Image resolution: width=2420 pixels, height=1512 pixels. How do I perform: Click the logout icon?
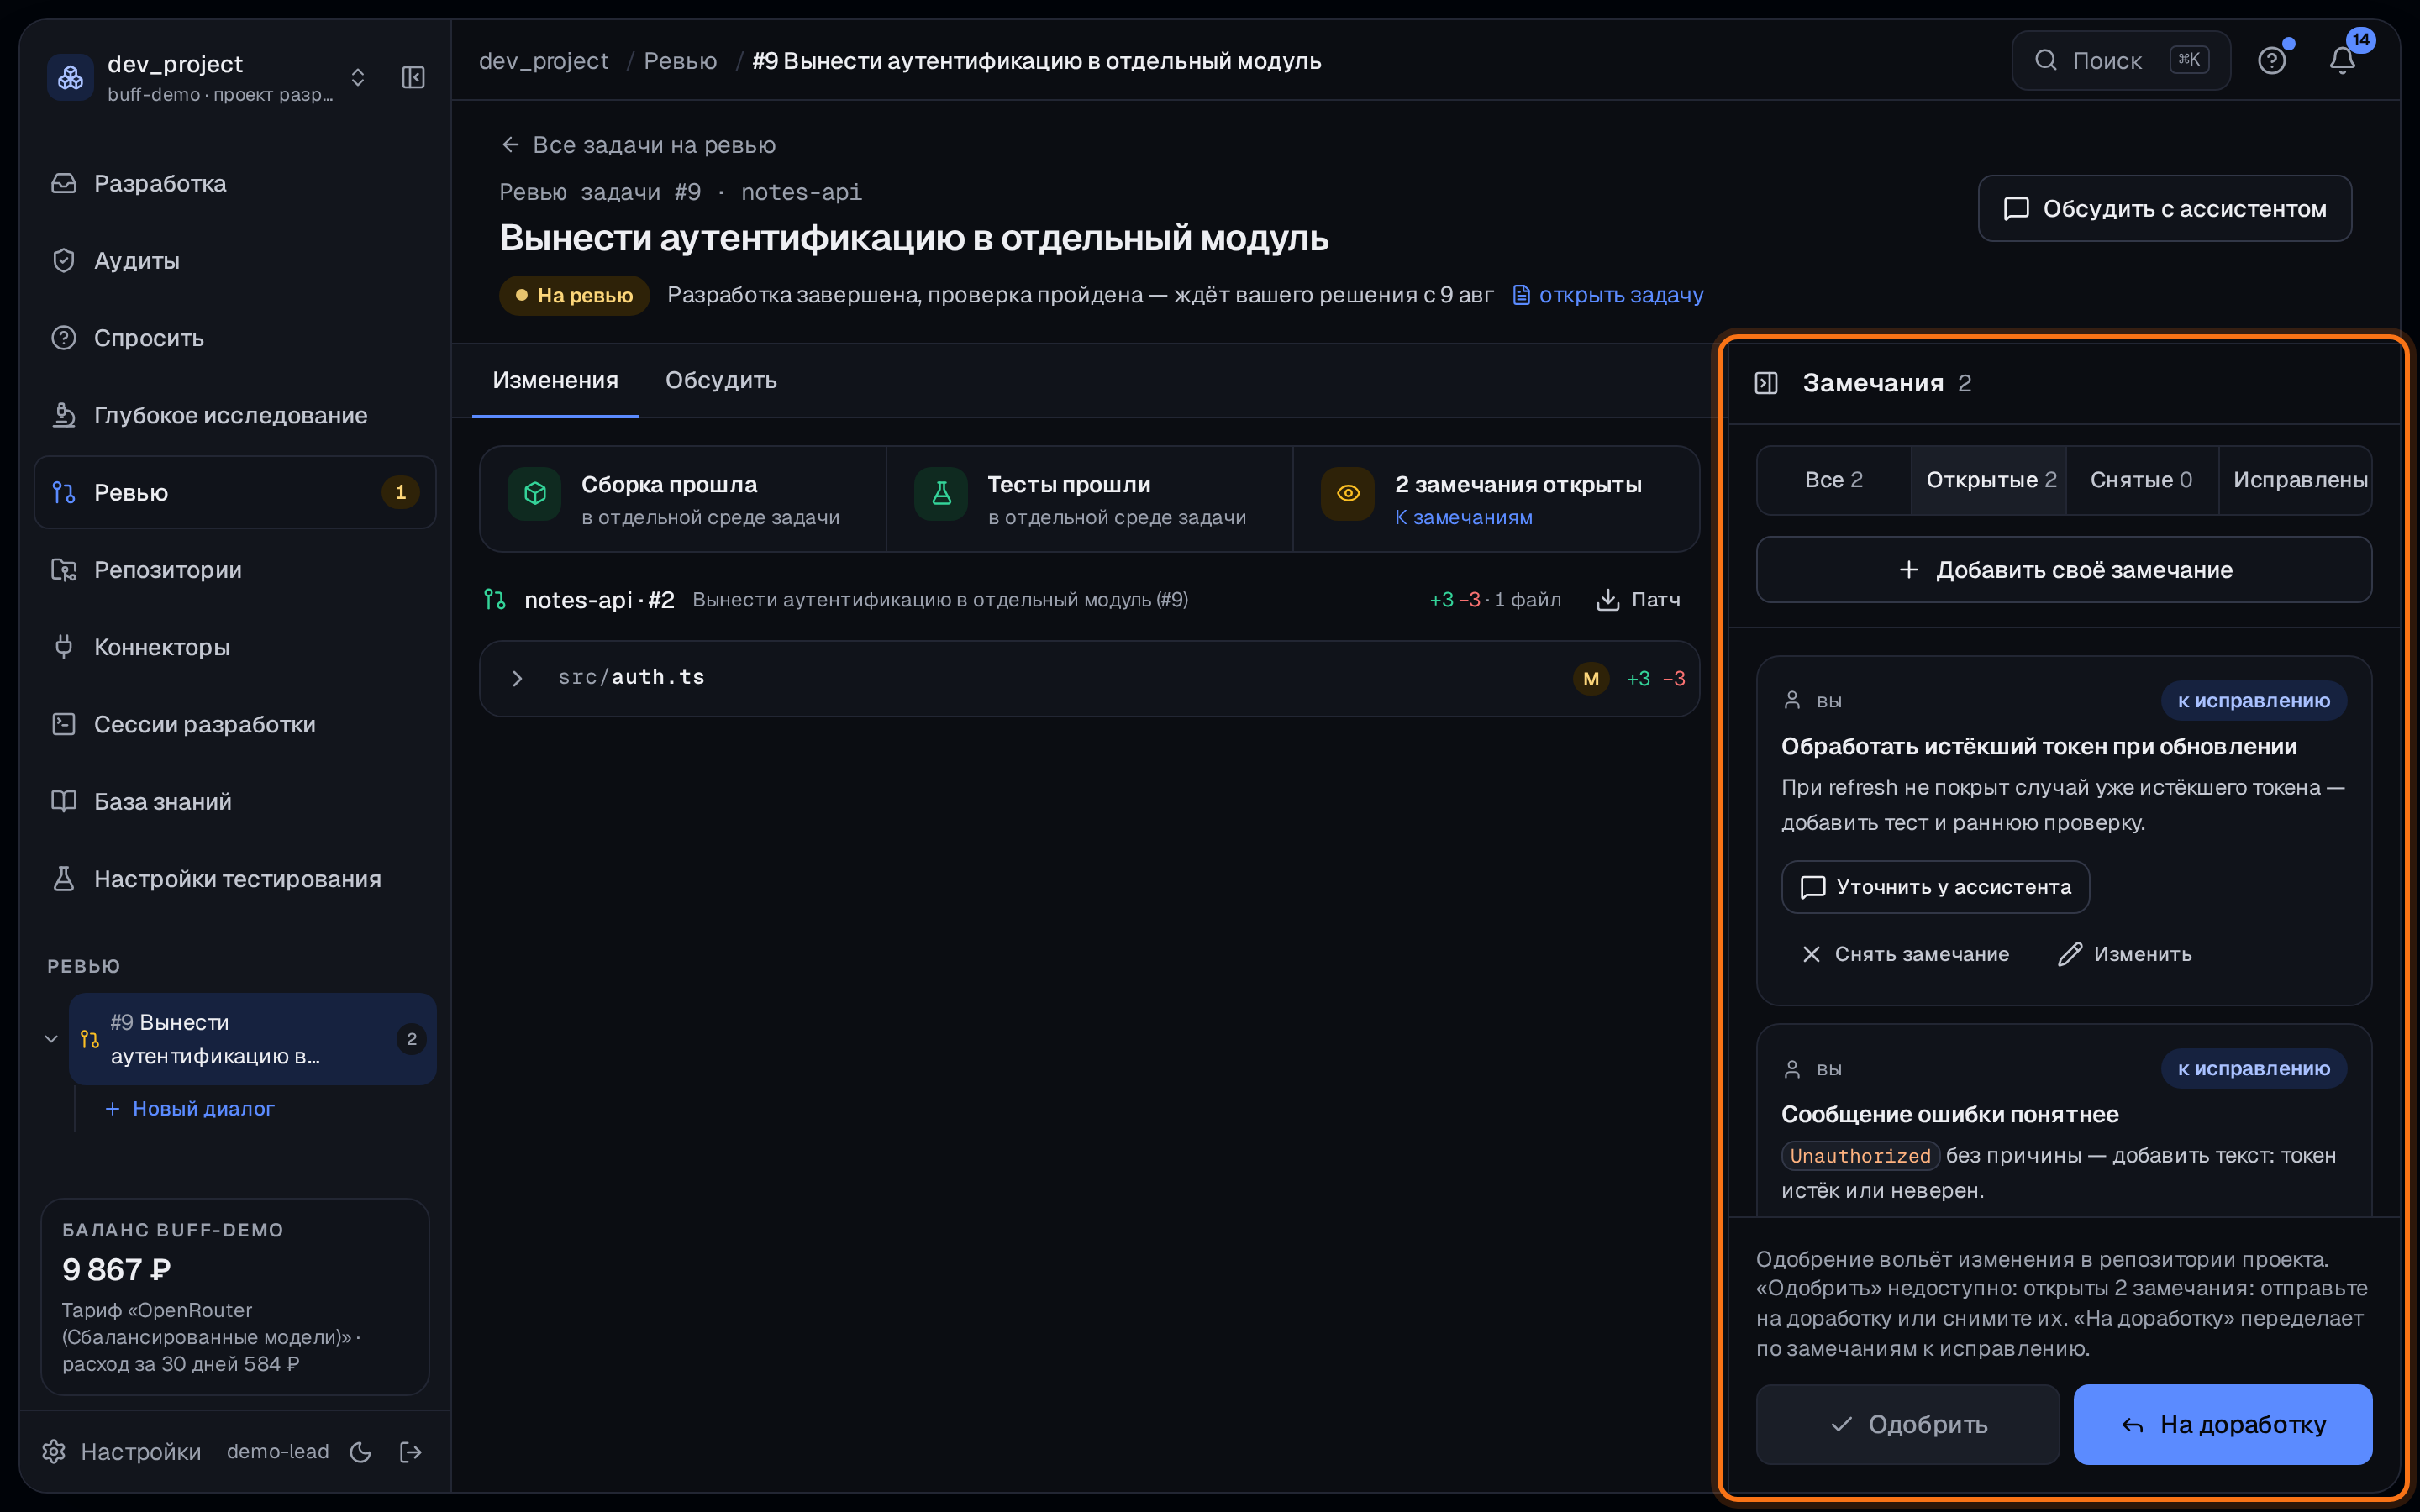[x=411, y=1452]
